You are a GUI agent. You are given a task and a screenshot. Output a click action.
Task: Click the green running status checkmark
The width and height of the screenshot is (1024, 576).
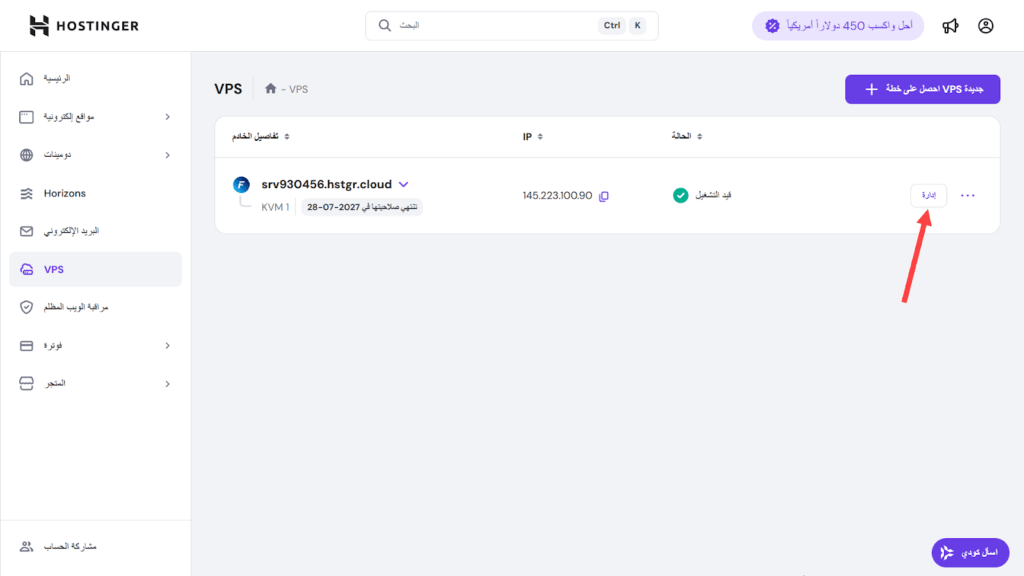[x=680, y=195]
